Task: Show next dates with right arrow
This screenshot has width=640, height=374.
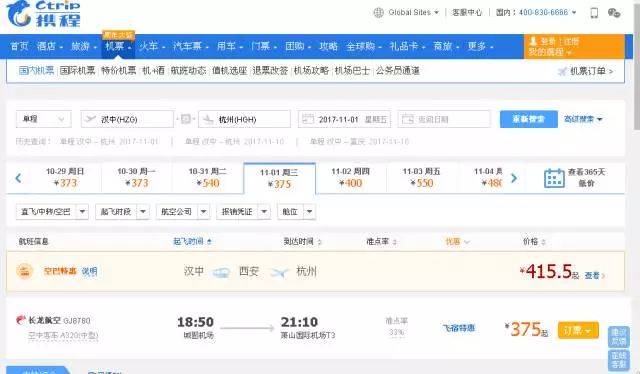Action: pos(514,178)
